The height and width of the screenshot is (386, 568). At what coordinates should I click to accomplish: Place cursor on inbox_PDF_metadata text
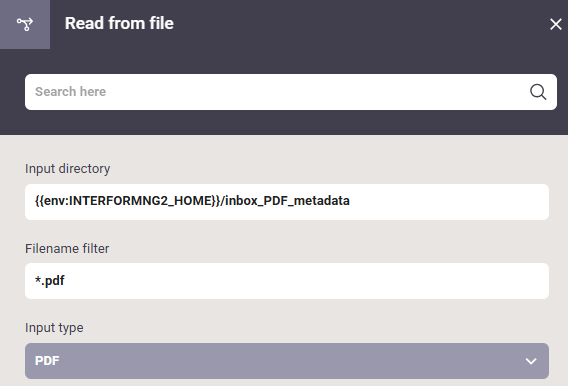(x=287, y=201)
